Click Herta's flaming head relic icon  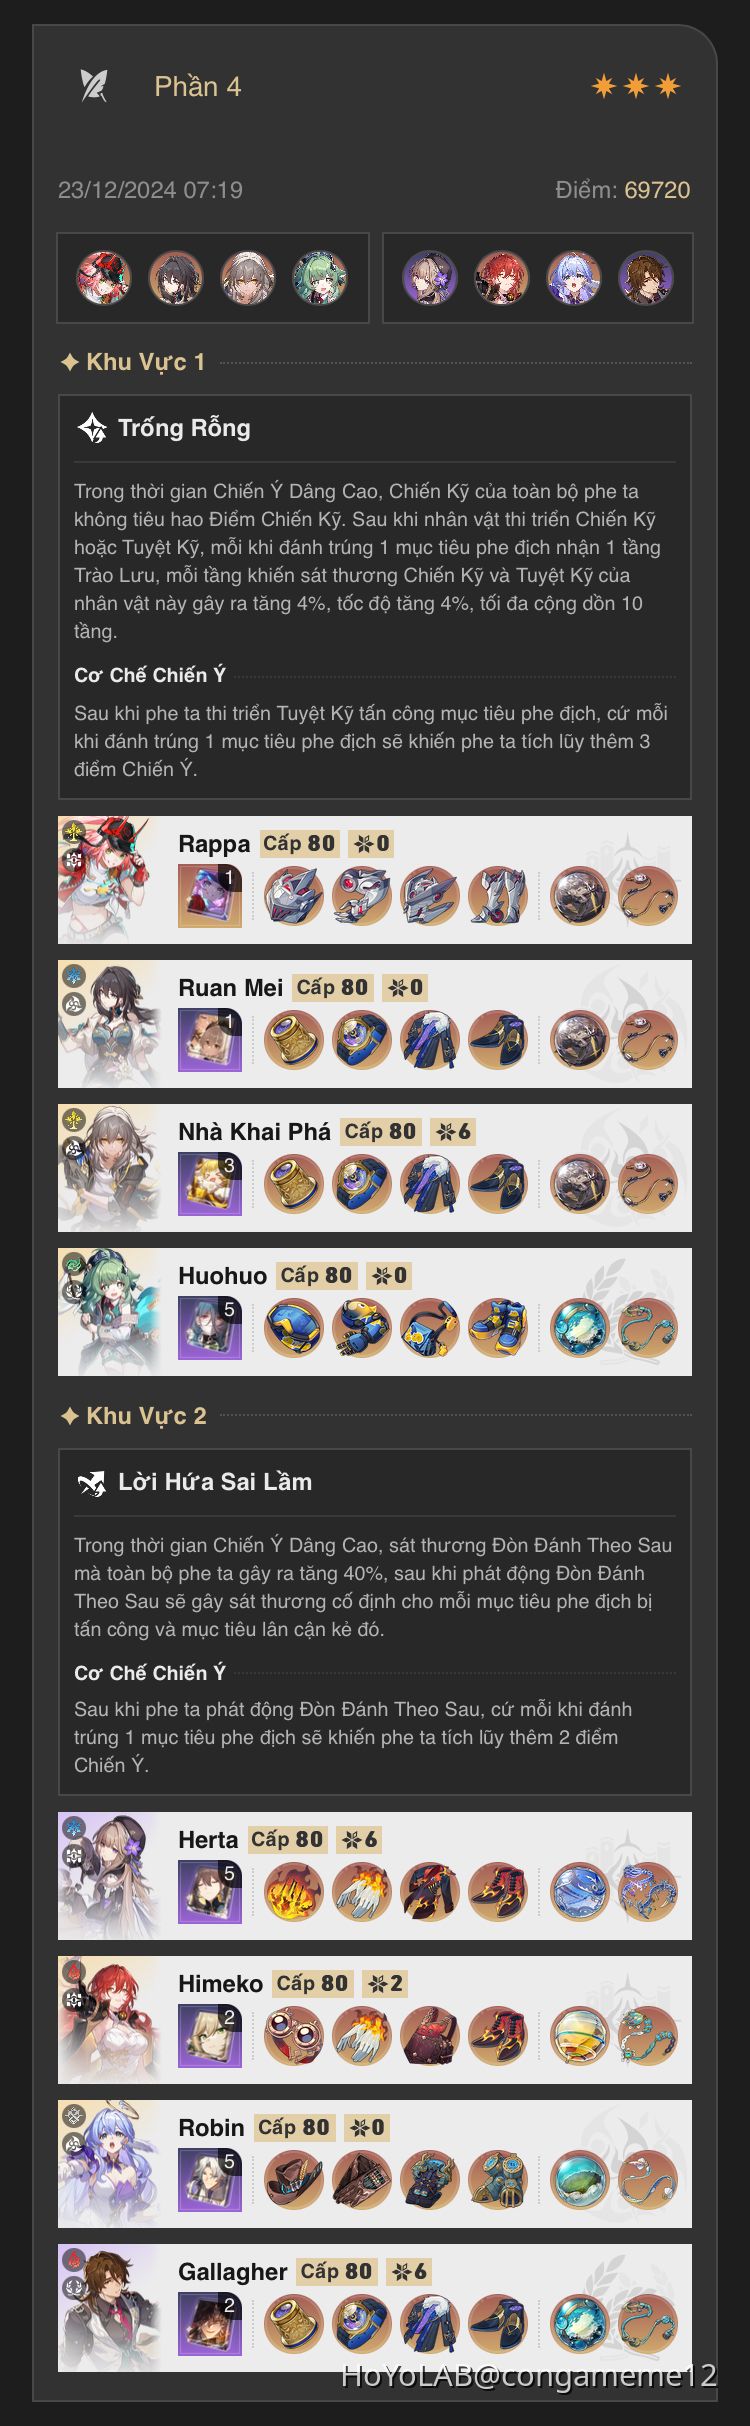point(294,1892)
